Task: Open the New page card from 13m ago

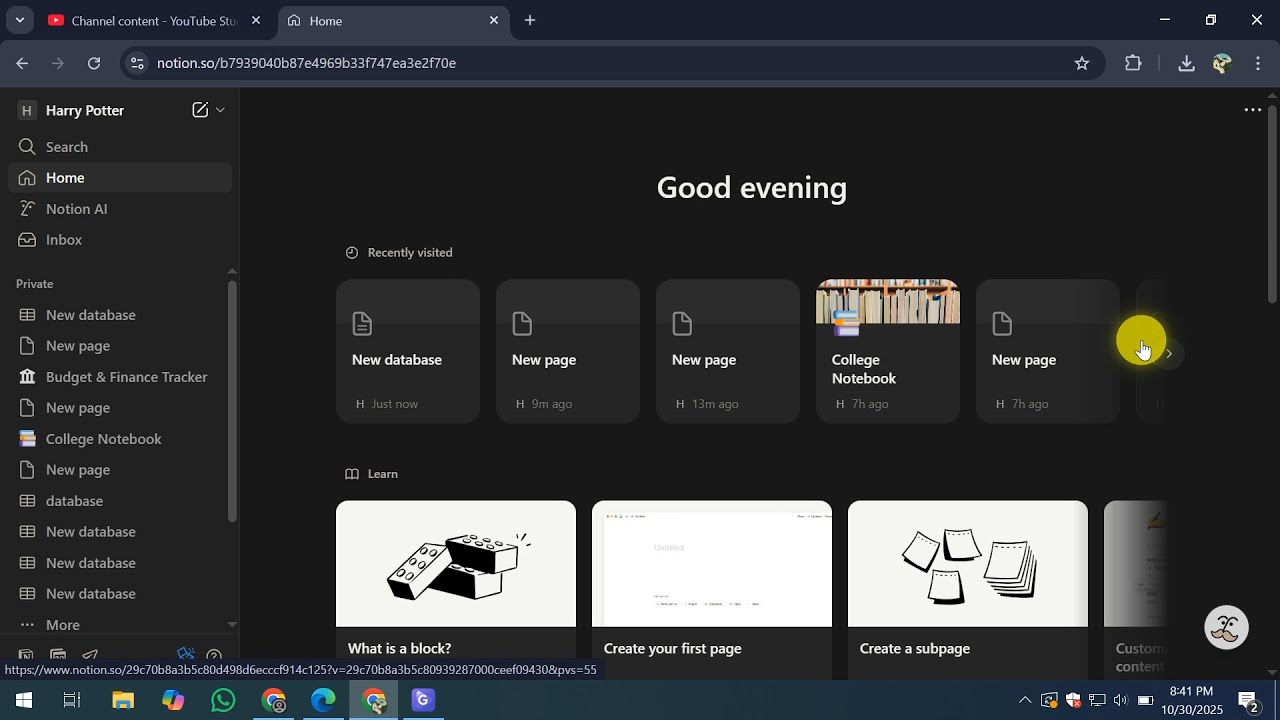Action: 728,351
